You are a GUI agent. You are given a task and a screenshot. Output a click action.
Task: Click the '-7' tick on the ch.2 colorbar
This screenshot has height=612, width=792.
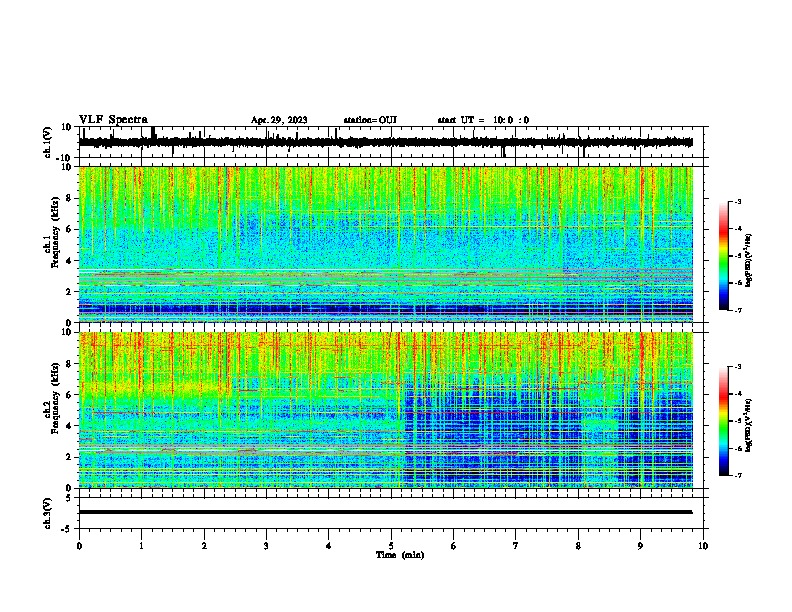pos(737,476)
